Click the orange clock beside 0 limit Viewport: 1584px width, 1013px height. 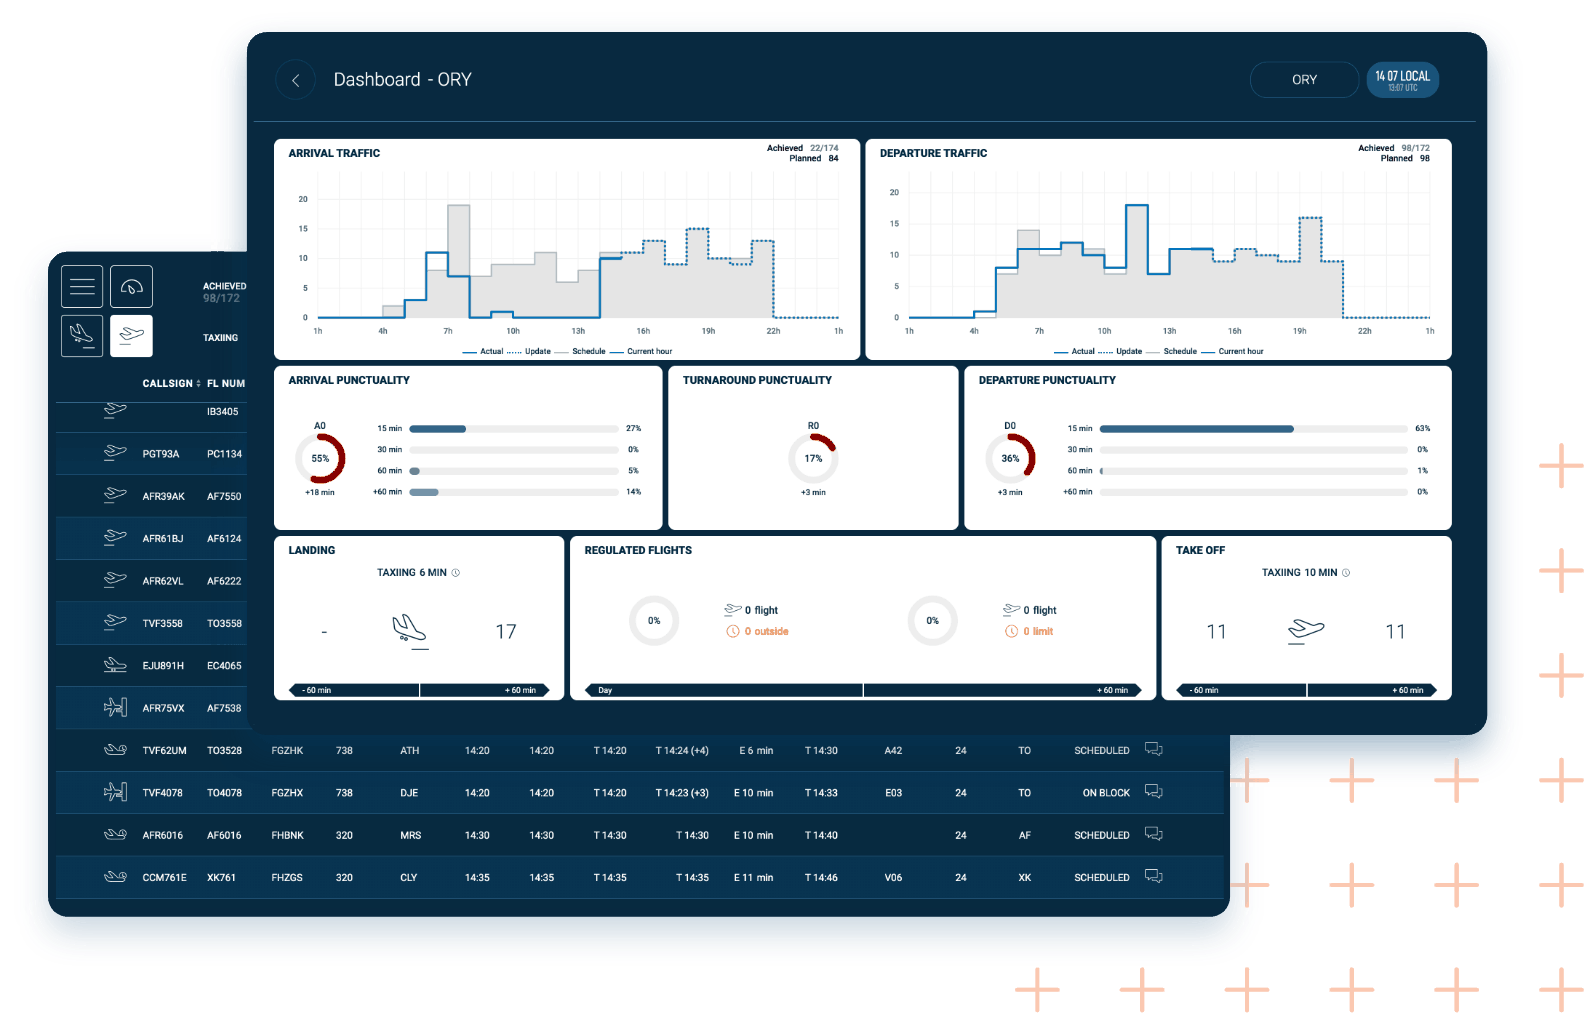click(1011, 632)
